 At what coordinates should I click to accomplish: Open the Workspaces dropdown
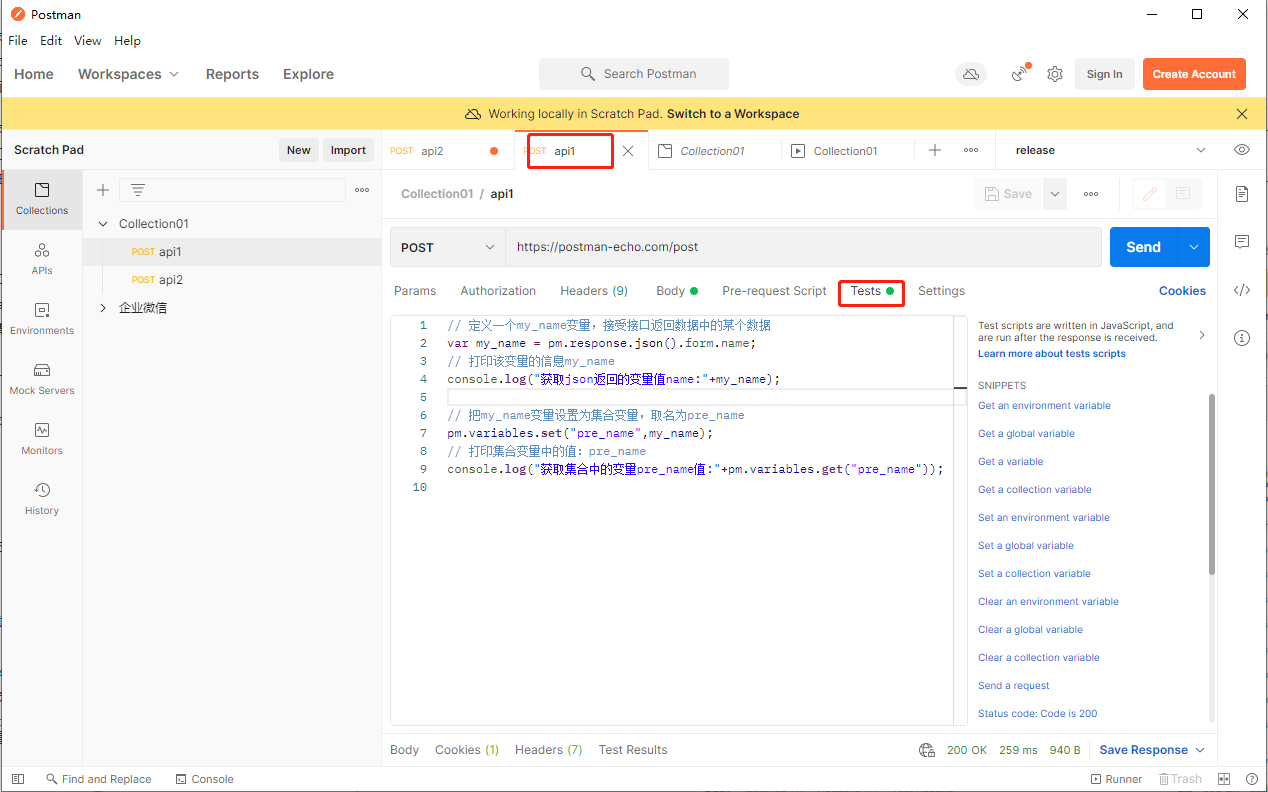[x=129, y=74]
